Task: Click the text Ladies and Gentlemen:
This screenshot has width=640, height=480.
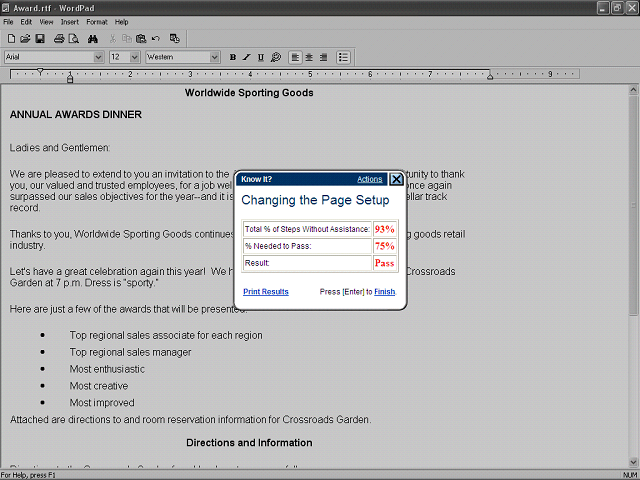Action: pos(60,148)
